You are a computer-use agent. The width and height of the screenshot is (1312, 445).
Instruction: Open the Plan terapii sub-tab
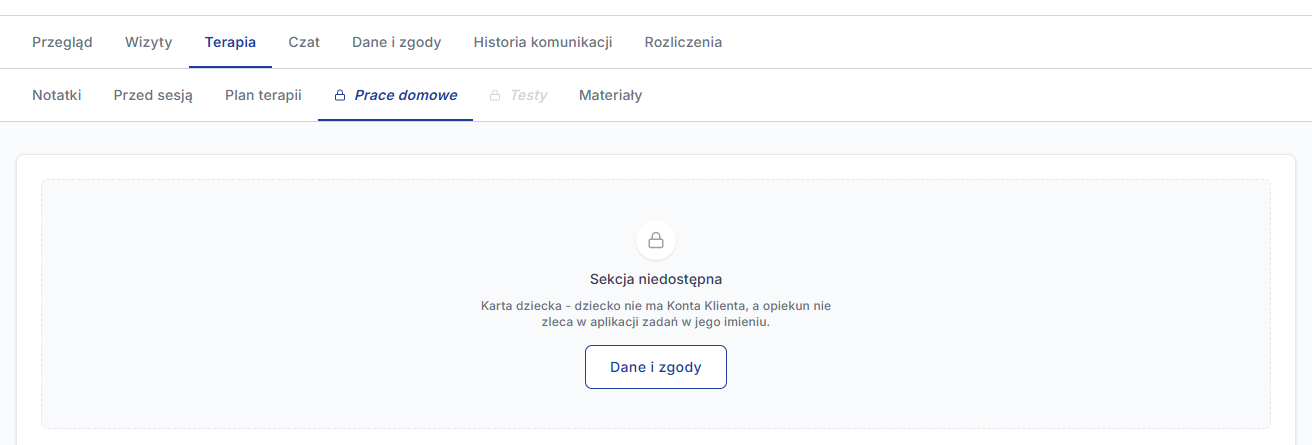point(263,95)
